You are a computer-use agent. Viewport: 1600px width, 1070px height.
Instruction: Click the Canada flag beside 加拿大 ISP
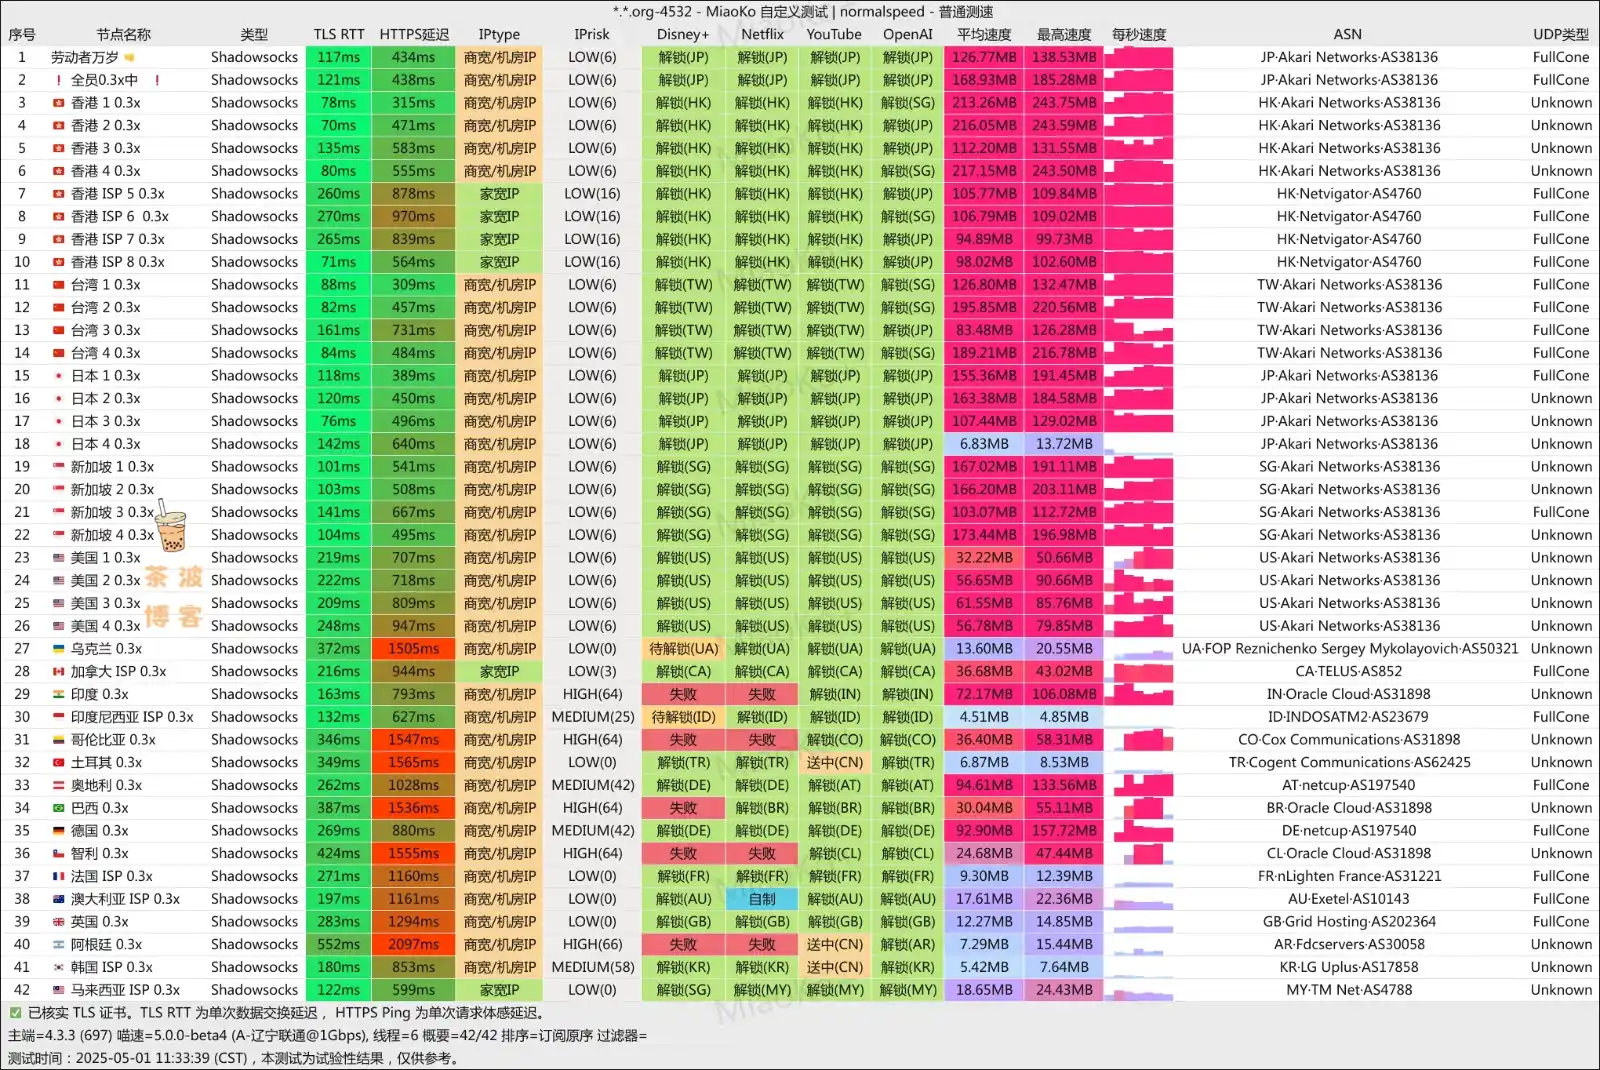[58, 672]
